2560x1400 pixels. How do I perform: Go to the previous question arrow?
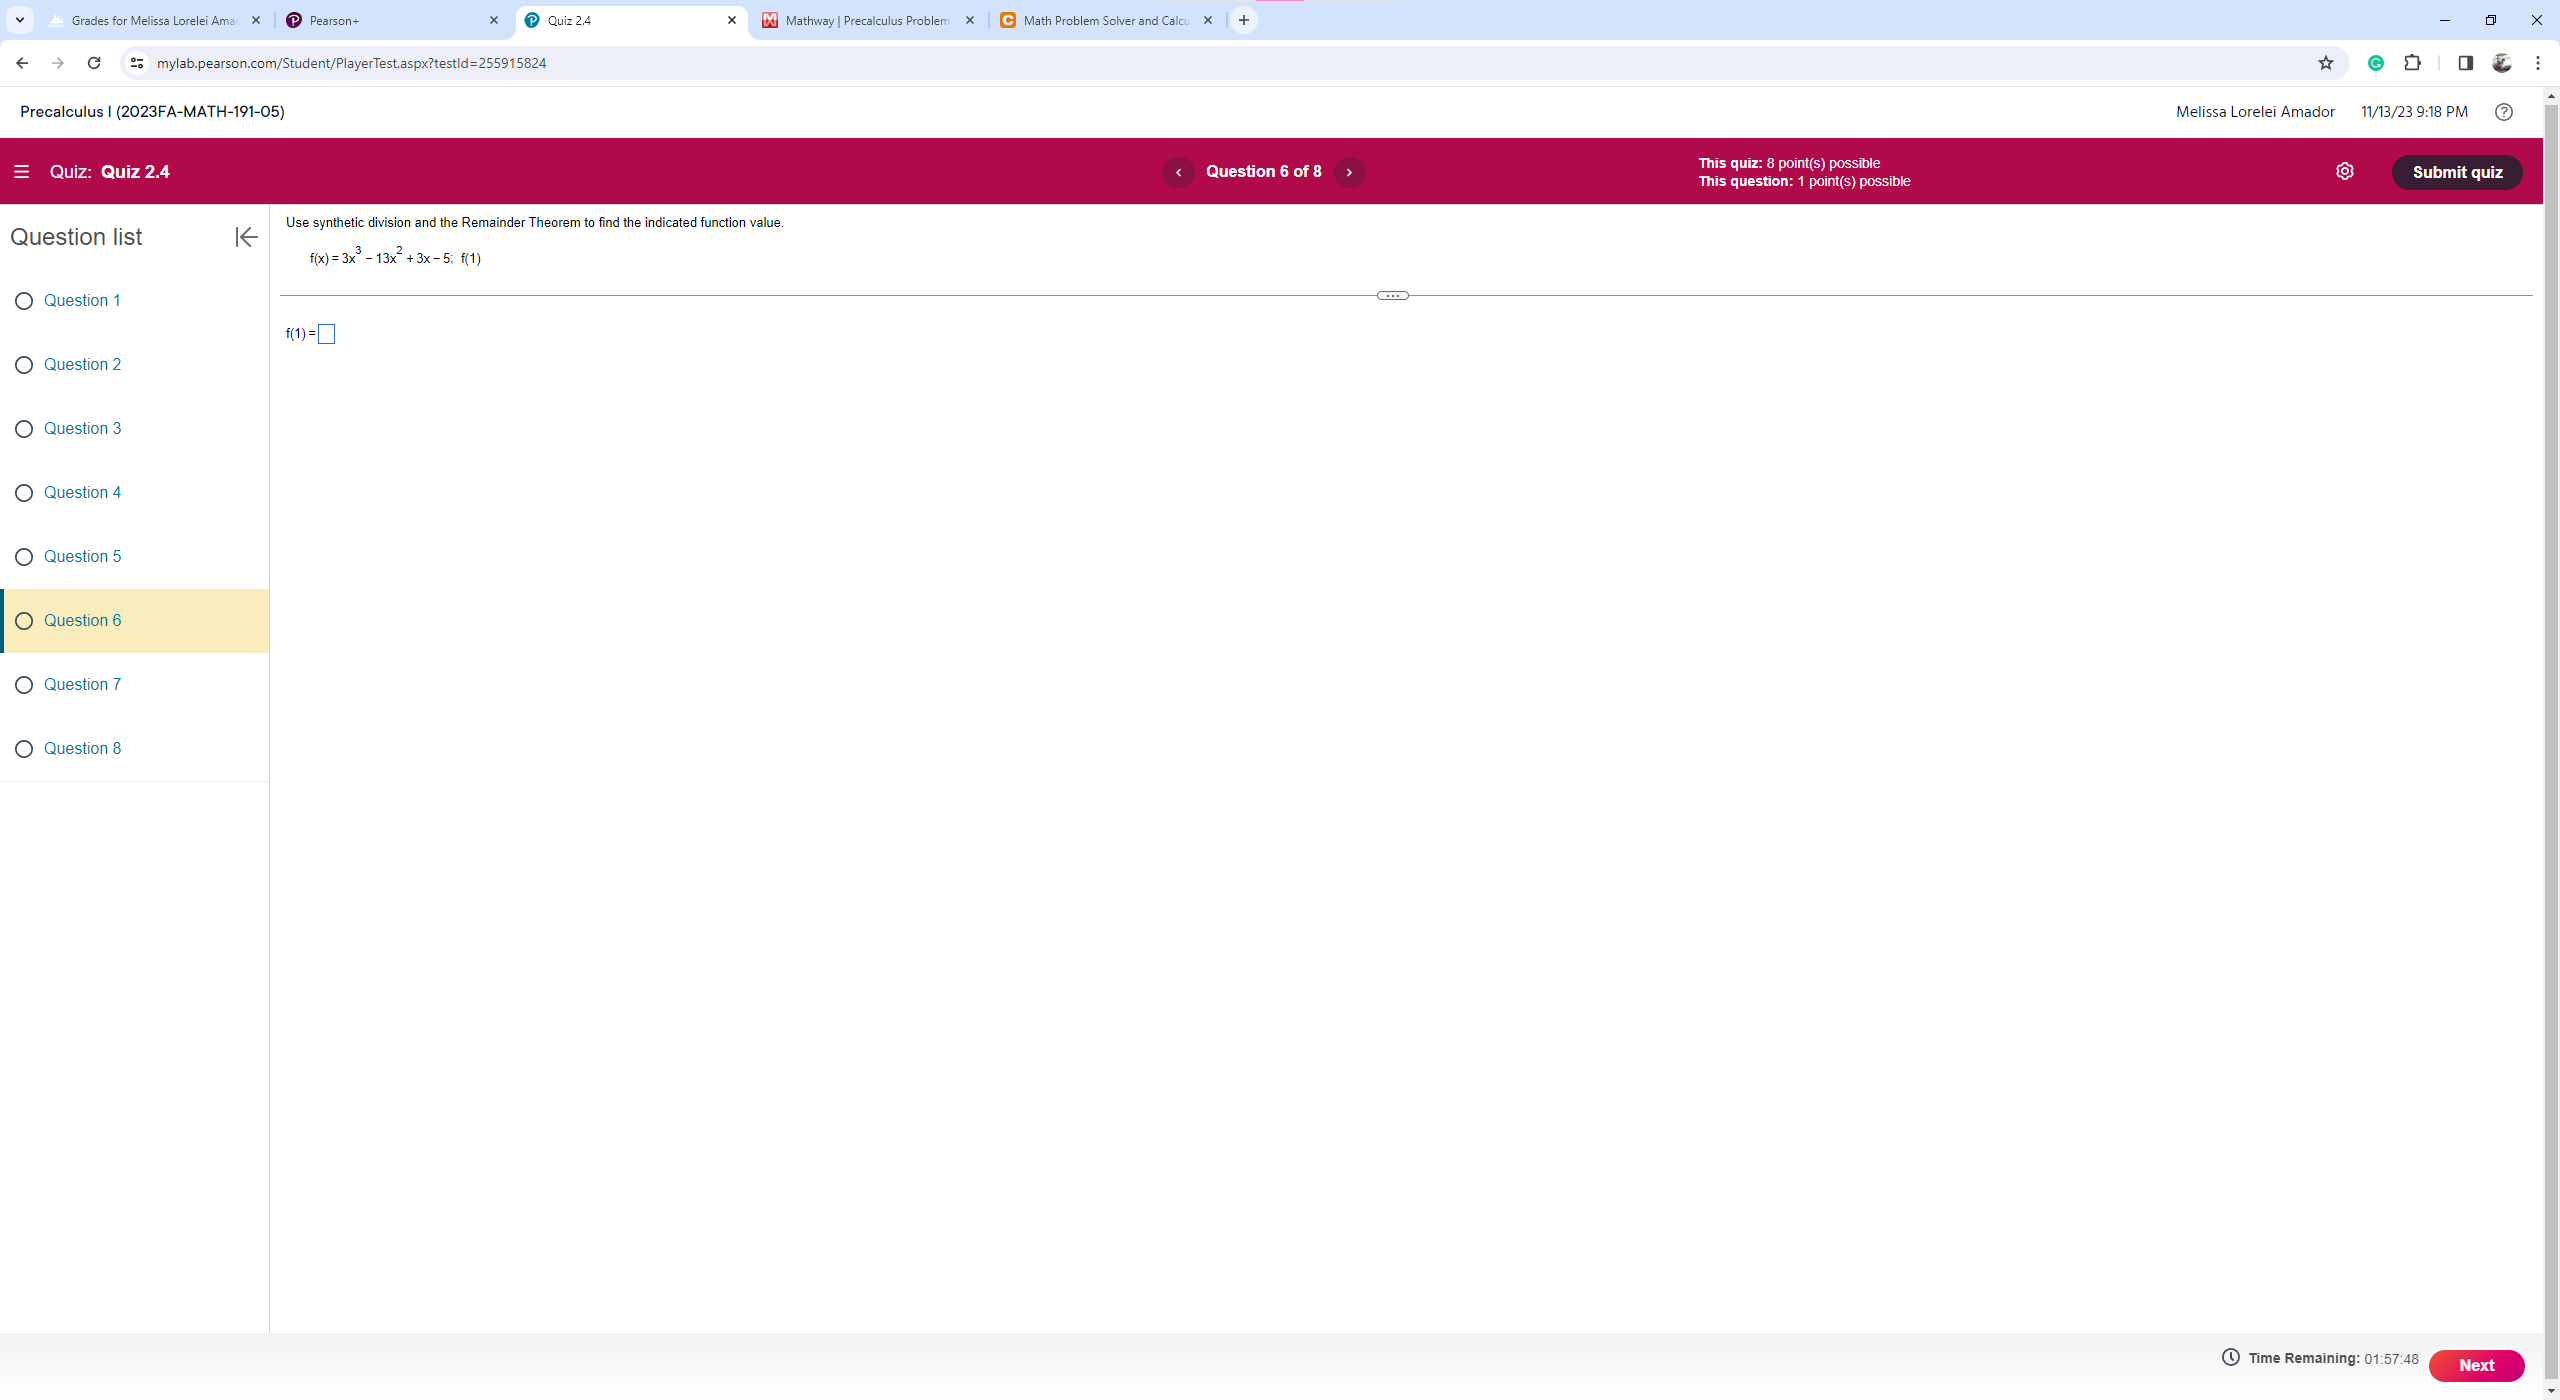(x=1178, y=172)
